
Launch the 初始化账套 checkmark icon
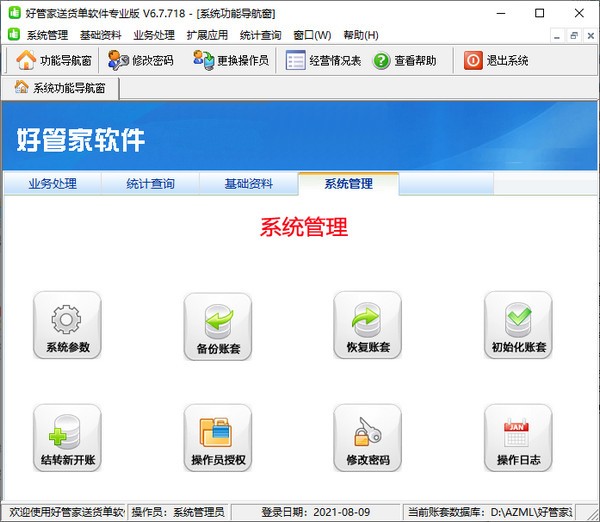(518, 325)
